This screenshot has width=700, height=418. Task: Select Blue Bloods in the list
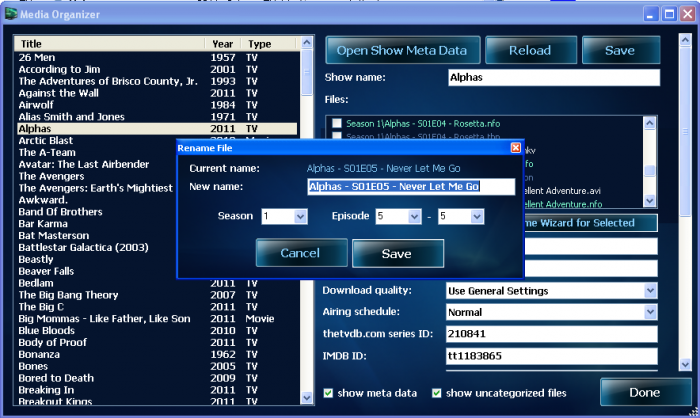tap(157, 330)
